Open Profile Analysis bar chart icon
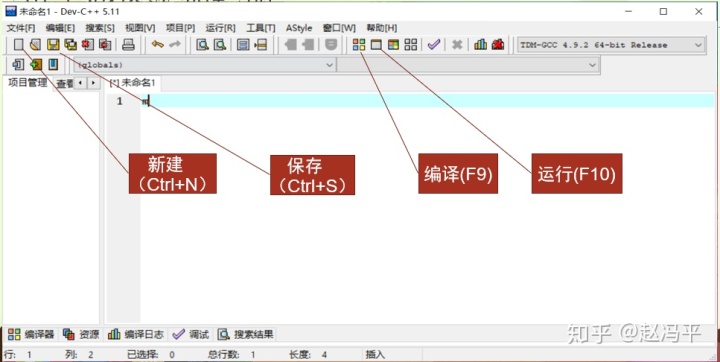The image size is (720, 362). tap(480, 45)
